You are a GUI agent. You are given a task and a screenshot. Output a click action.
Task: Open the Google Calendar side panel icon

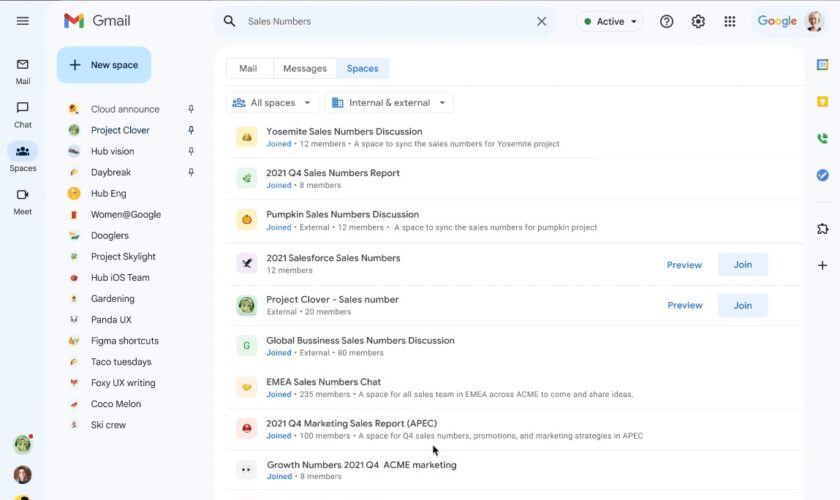coord(822,65)
